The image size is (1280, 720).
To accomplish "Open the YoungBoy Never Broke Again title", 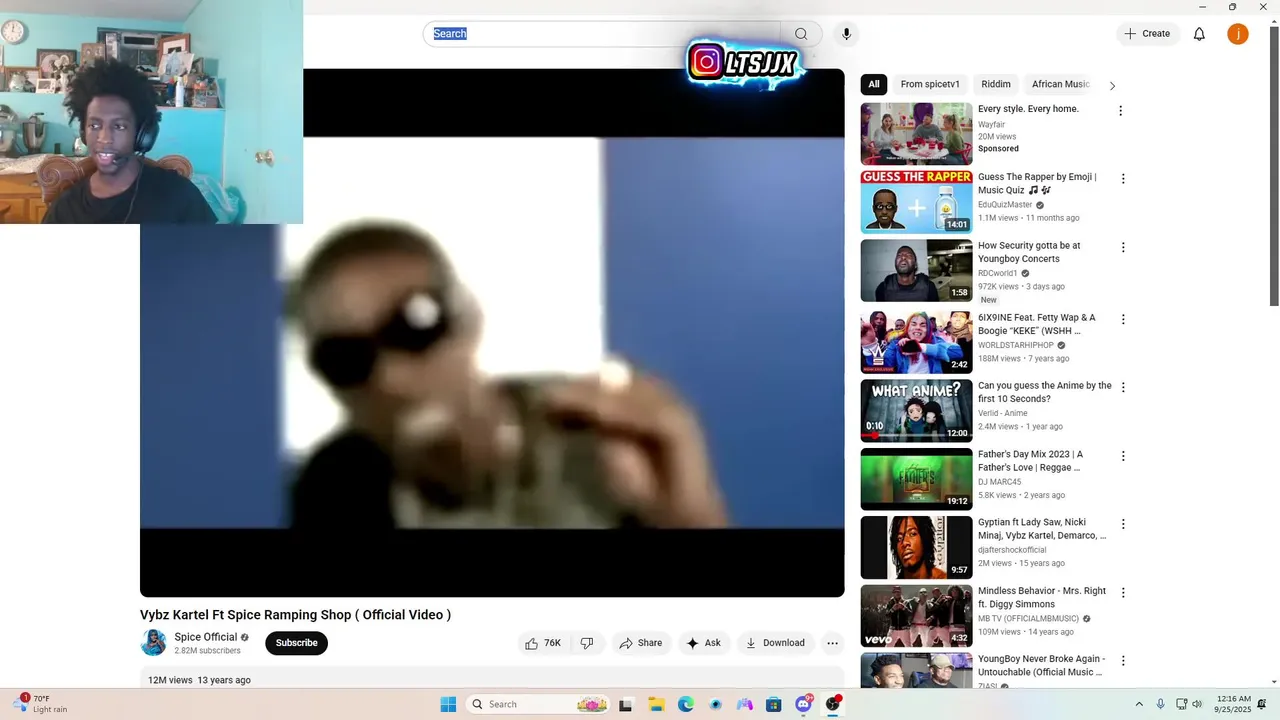I will 1041,666.
